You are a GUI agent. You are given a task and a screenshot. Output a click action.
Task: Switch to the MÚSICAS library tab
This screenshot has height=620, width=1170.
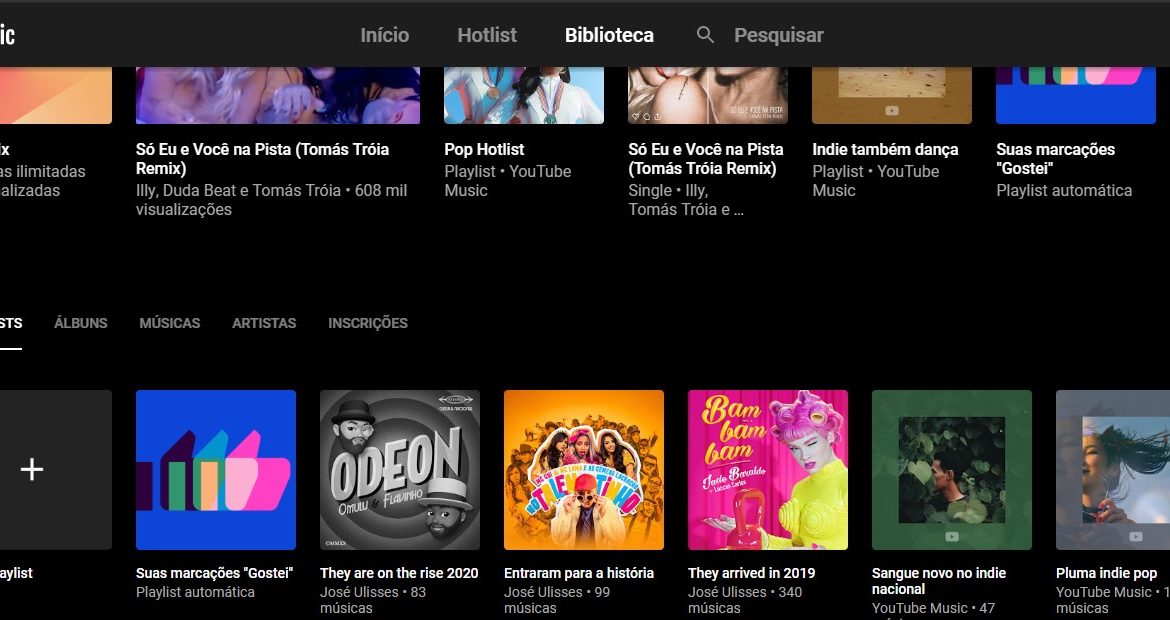169,323
